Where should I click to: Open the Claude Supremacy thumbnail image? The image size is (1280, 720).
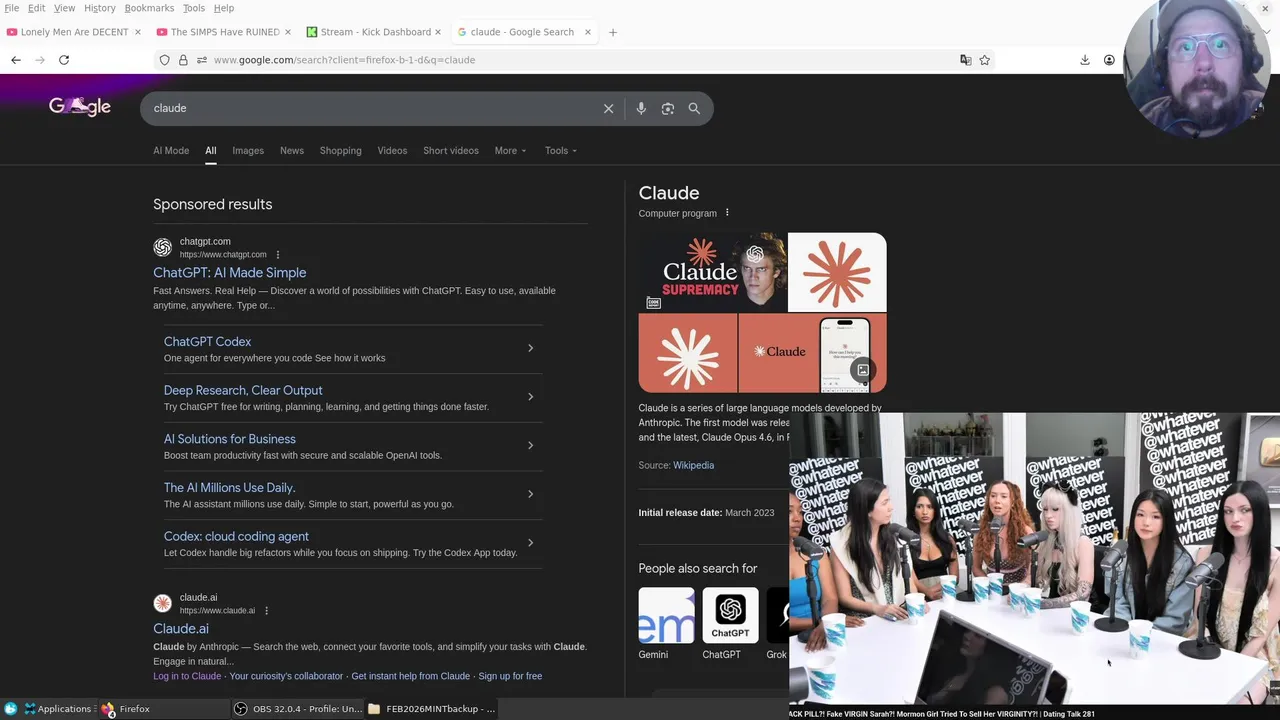coord(712,272)
